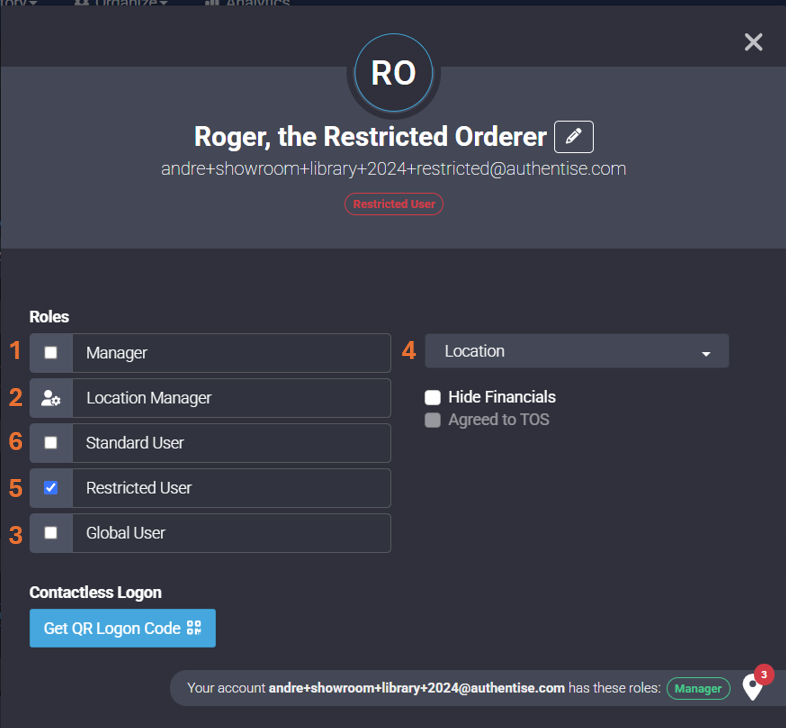Click the Roger, the Restricted Orderer heading

click(x=370, y=136)
